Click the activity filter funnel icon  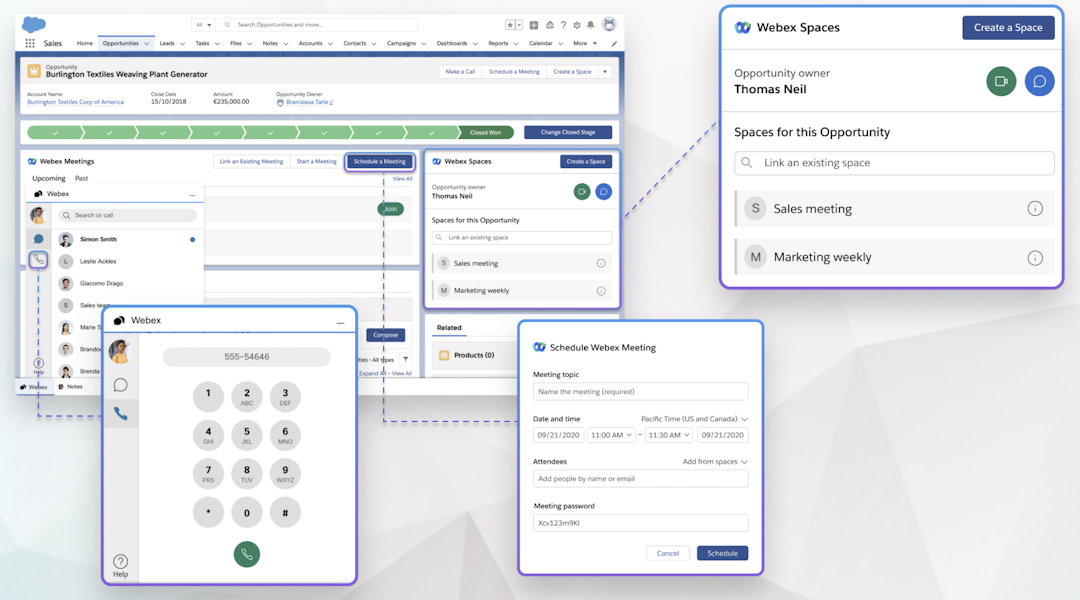pyautogui.click(x=406, y=359)
